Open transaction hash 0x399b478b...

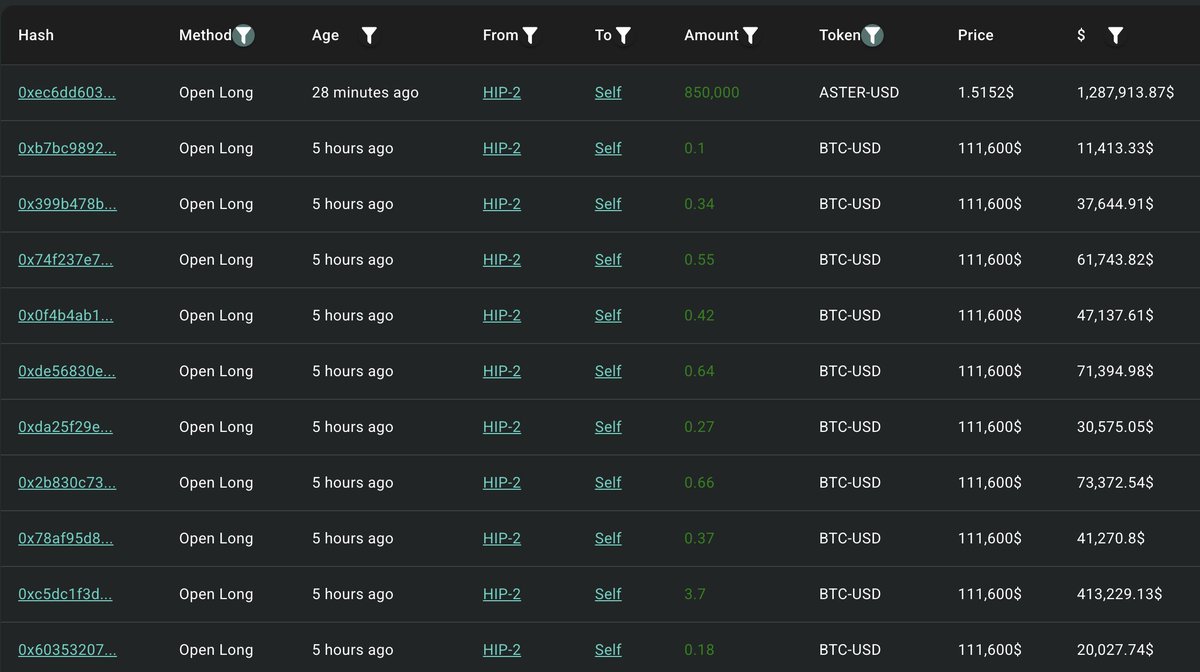(x=67, y=204)
